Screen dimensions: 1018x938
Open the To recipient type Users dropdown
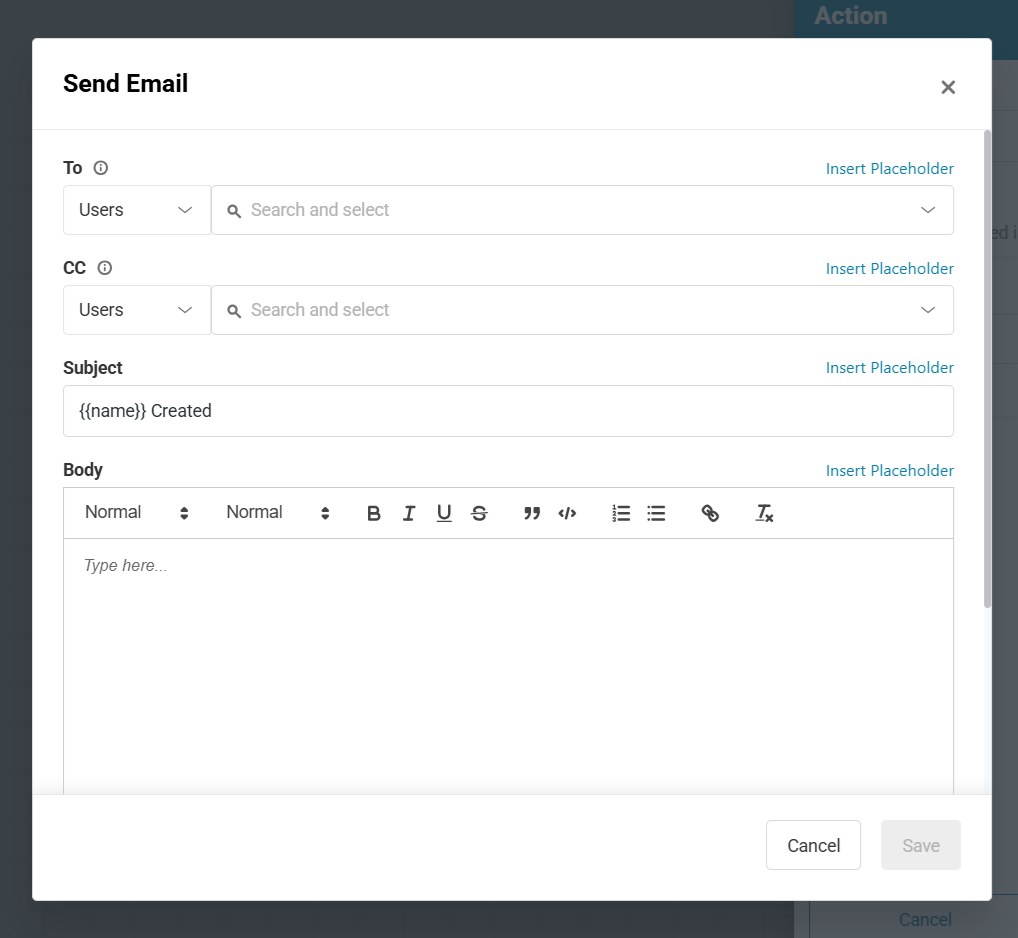tap(136, 210)
